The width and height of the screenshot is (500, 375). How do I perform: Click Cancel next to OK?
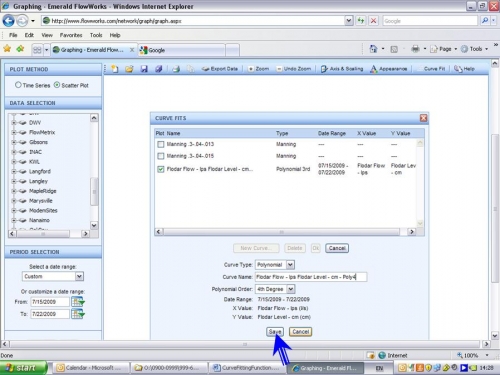337,248
